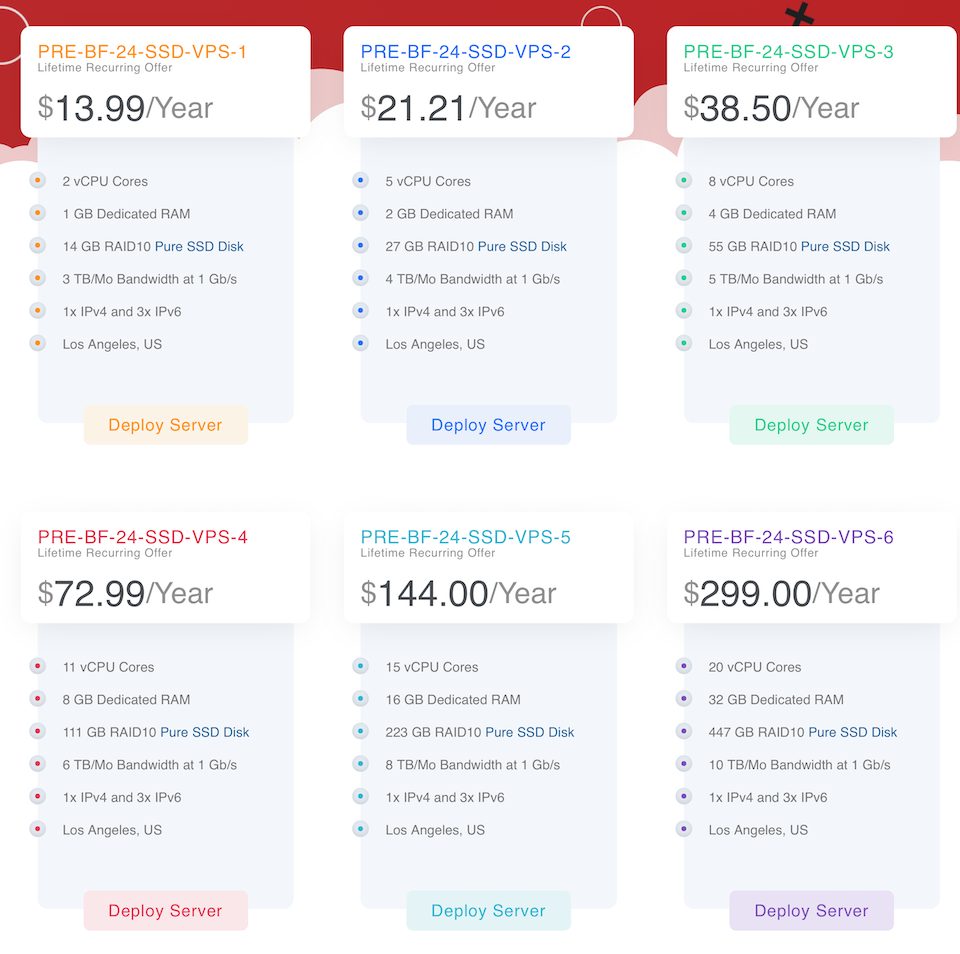
Task: Select the PRE-BF-24-SSD-VPS-1 plan title
Action: coord(142,51)
